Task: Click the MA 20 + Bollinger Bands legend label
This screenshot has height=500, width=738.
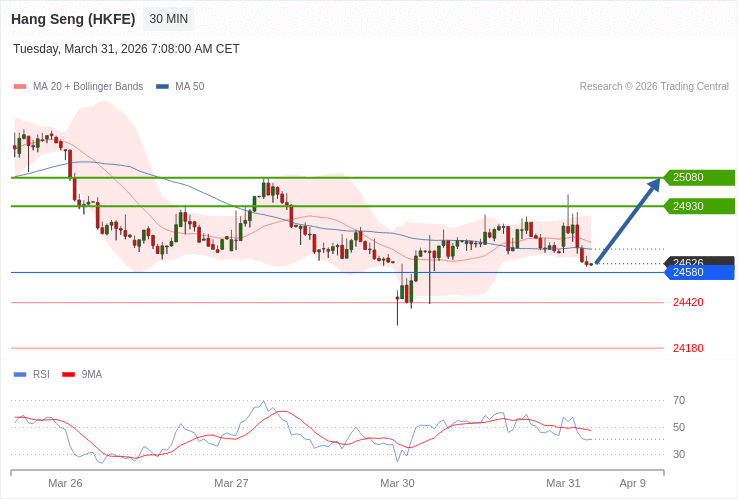Action: tap(88, 87)
